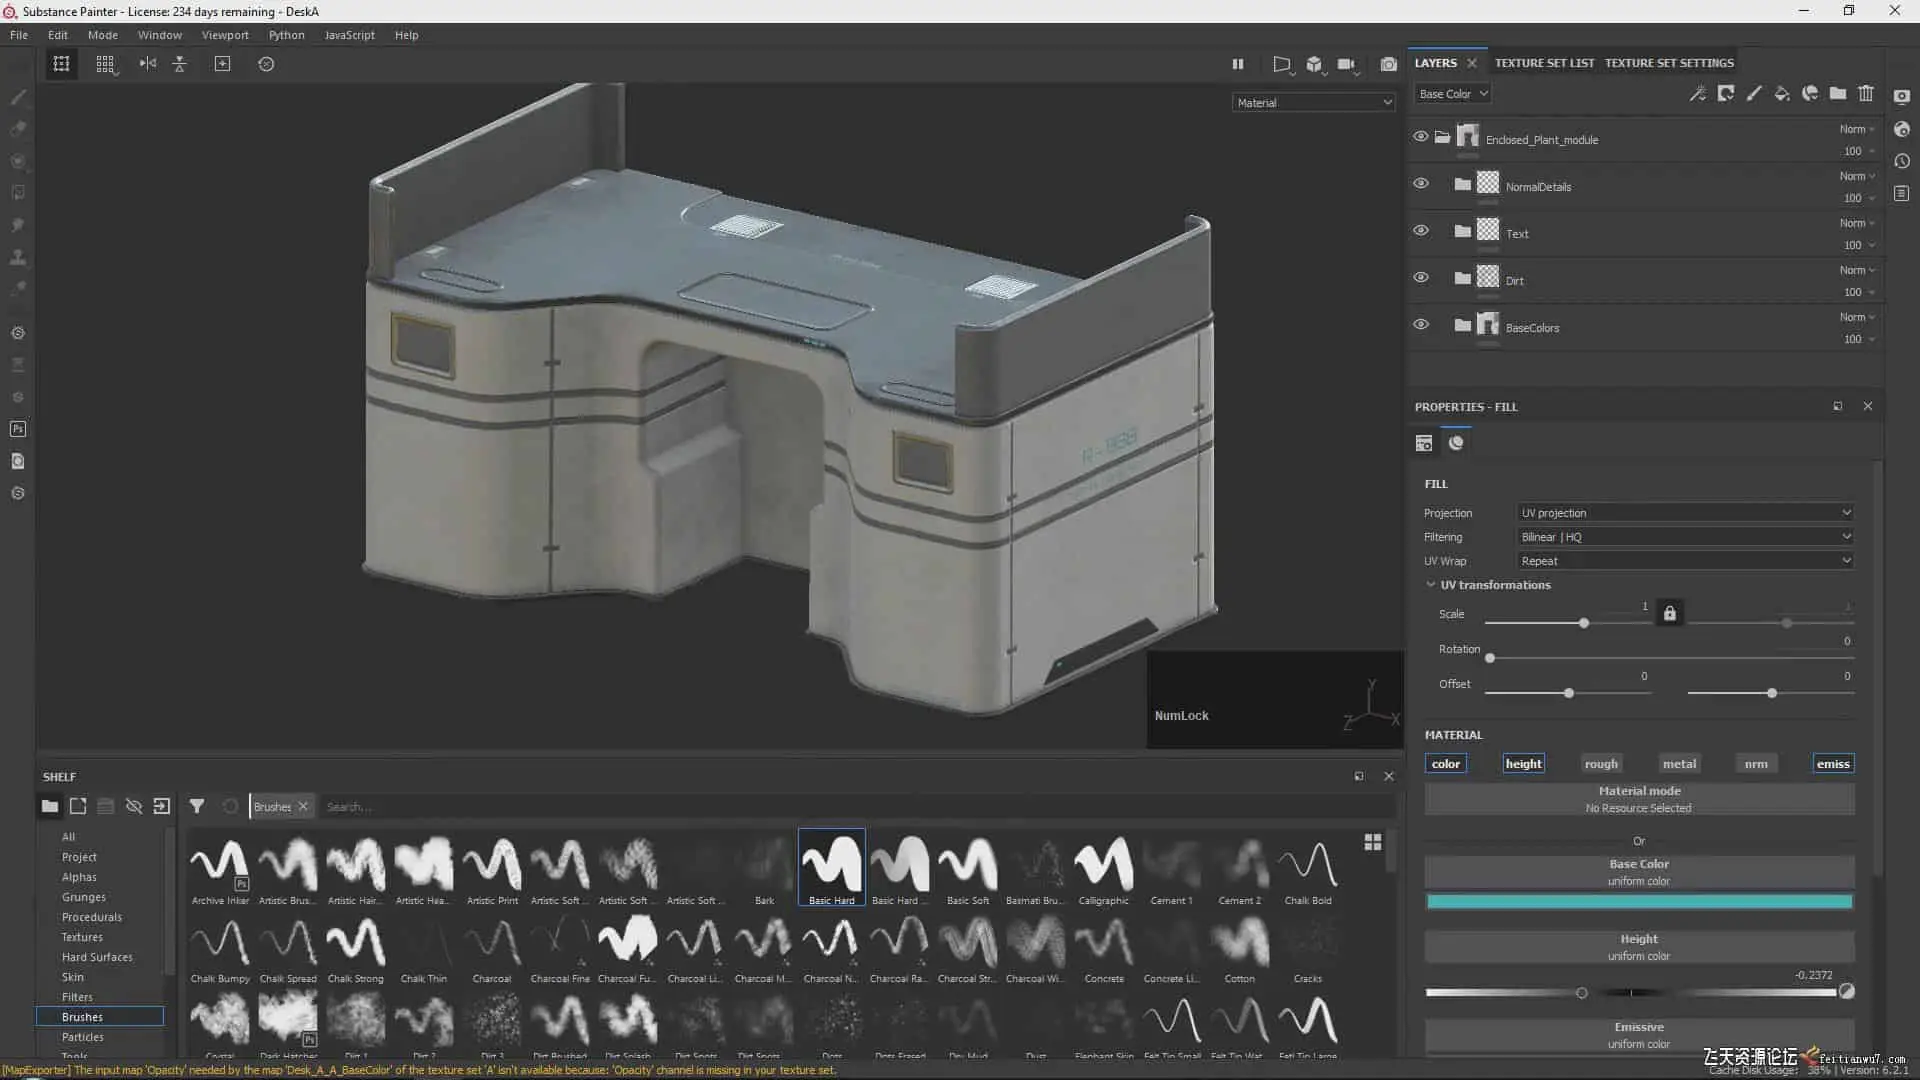The width and height of the screenshot is (1920, 1080).
Task: Open the Base Color channel dropdown
Action: [x=1453, y=94]
